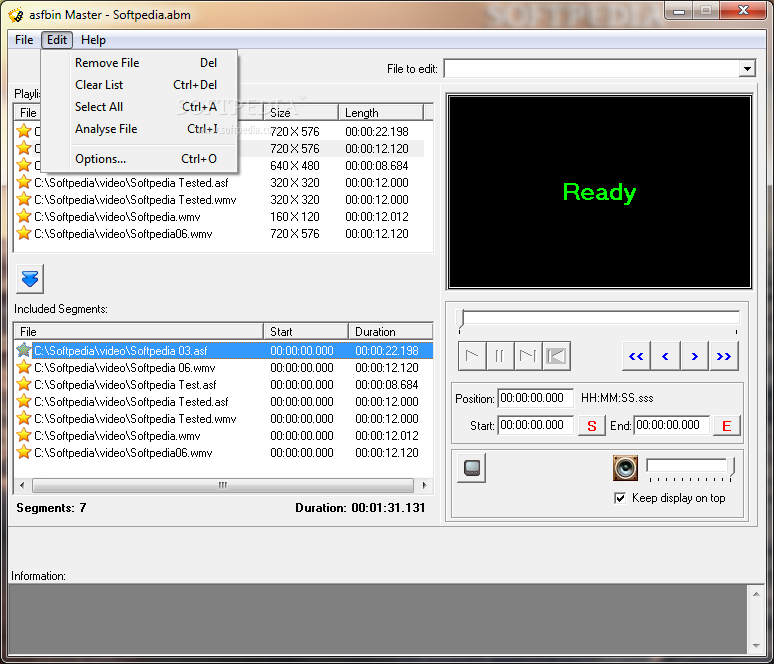Click the segments Start column header

click(306, 332)
